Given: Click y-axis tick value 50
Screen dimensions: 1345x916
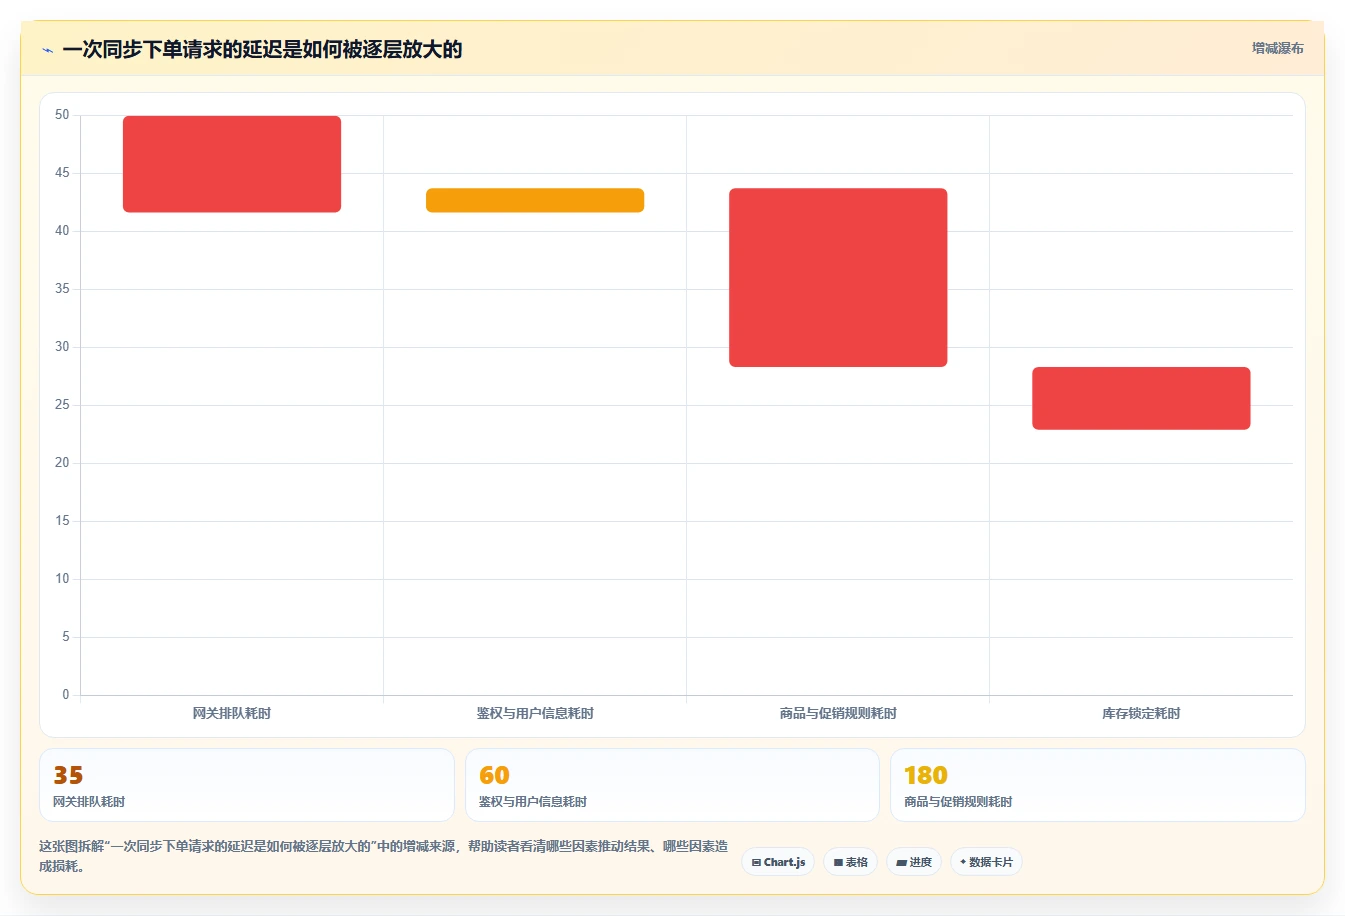Looking at the screenshot, I should click(62, 115).
